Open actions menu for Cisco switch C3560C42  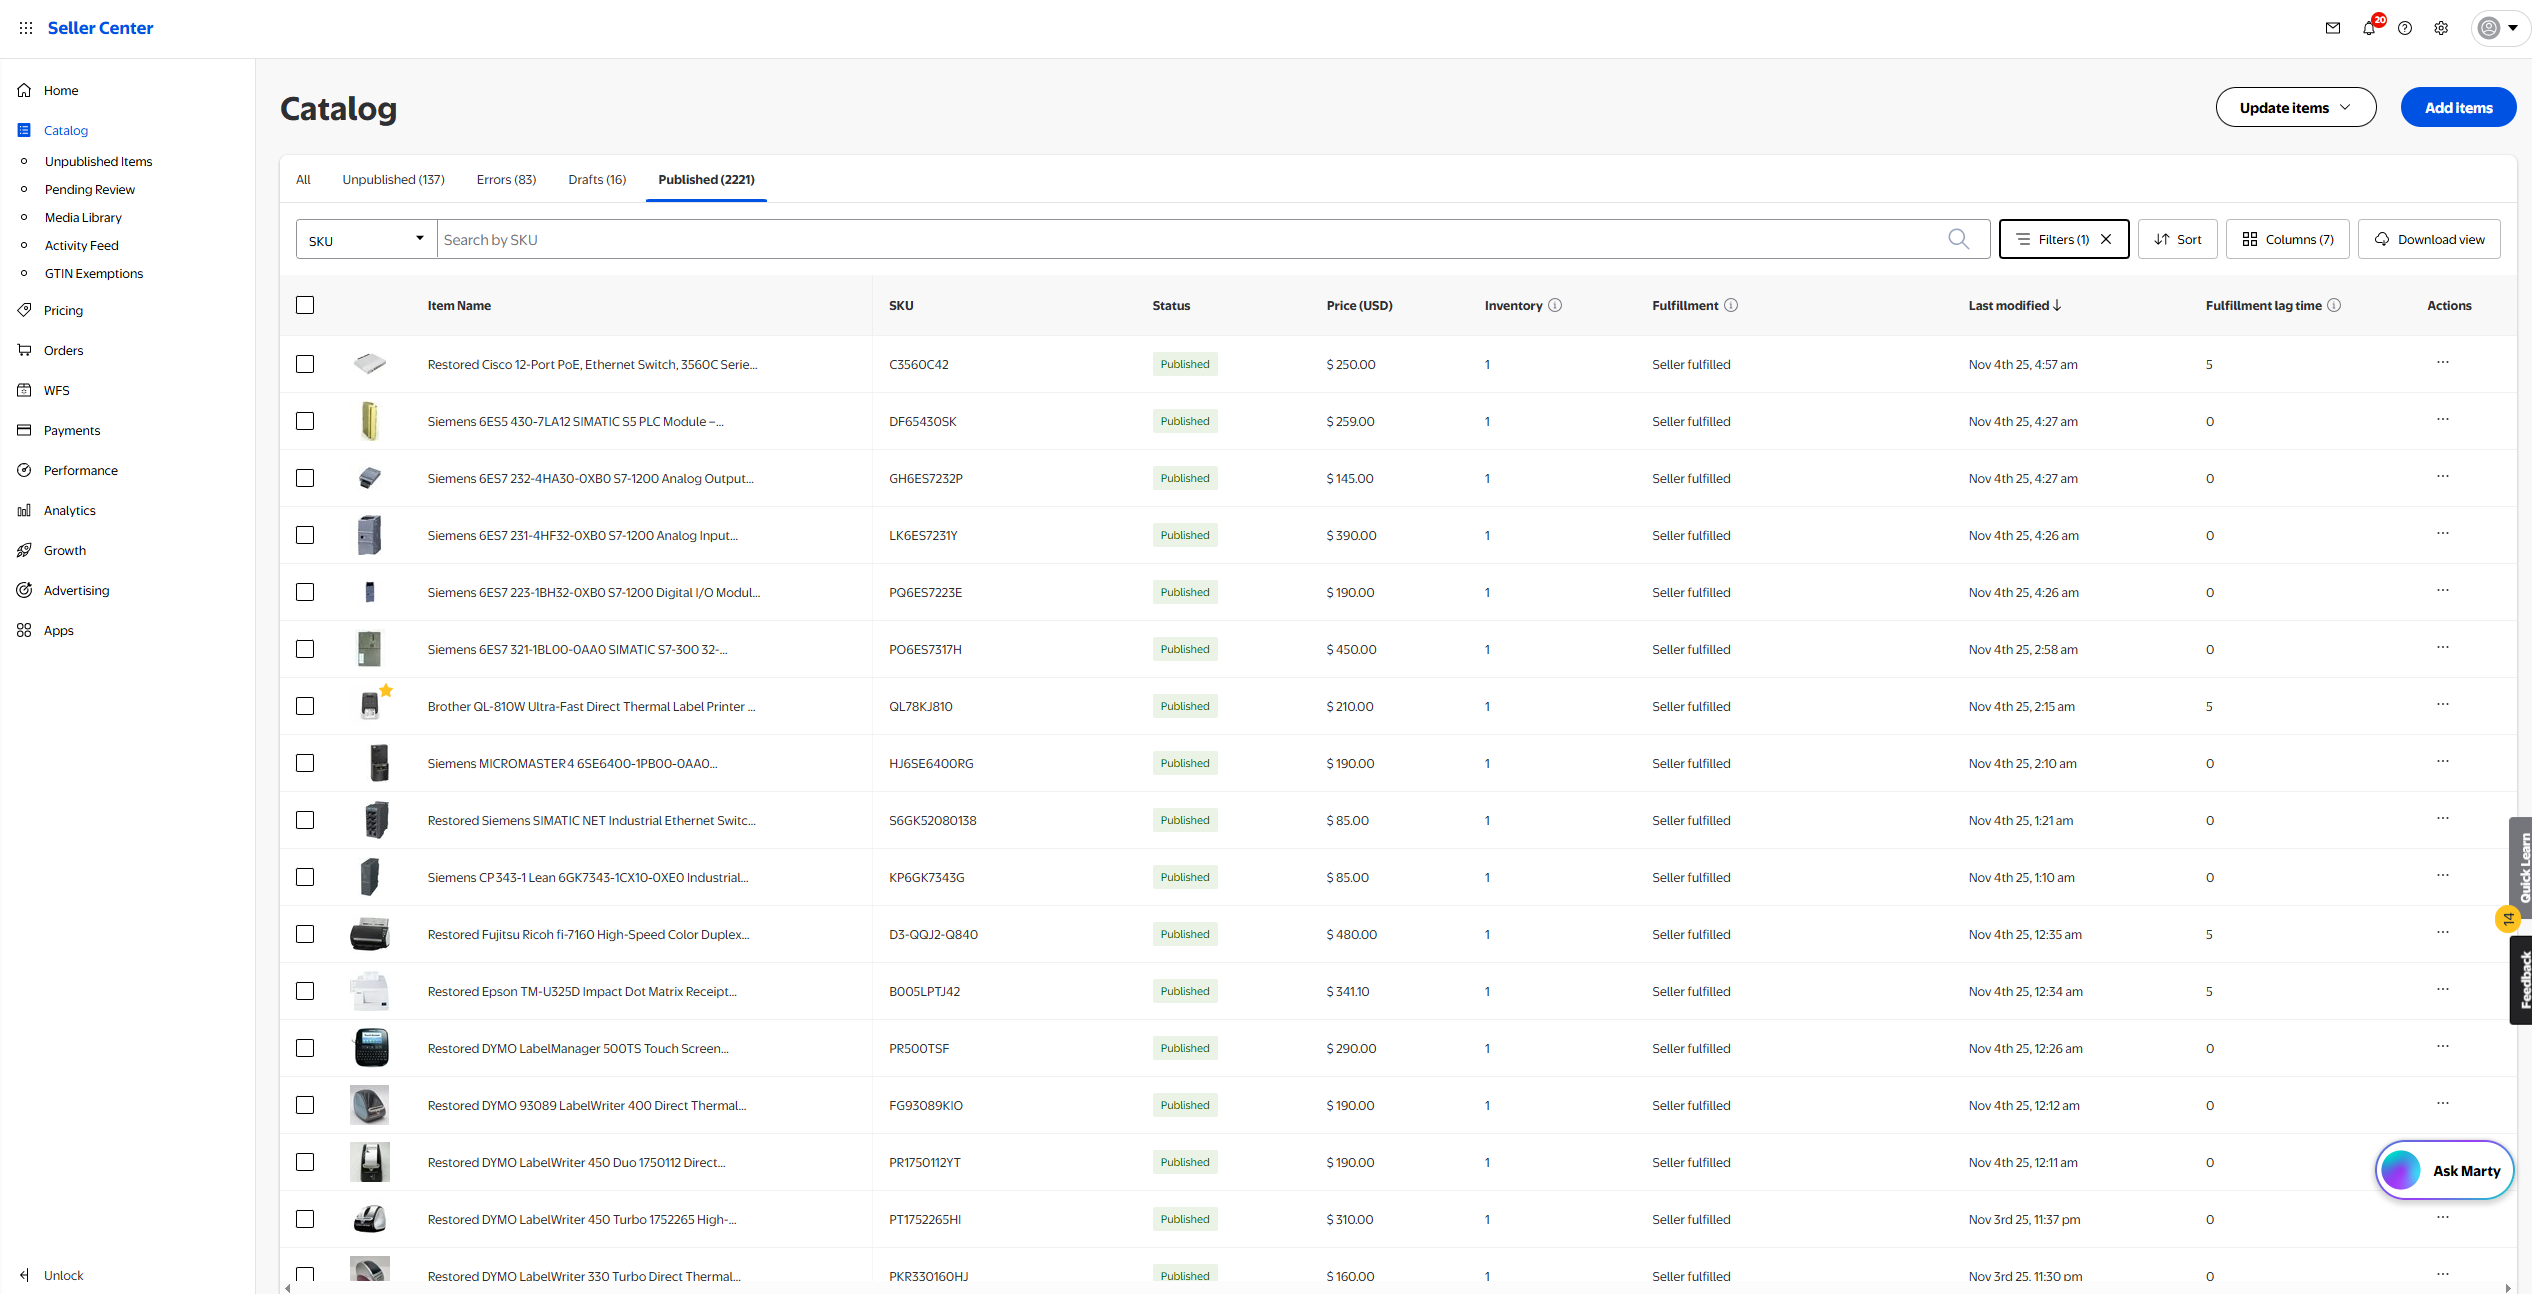2443,363
